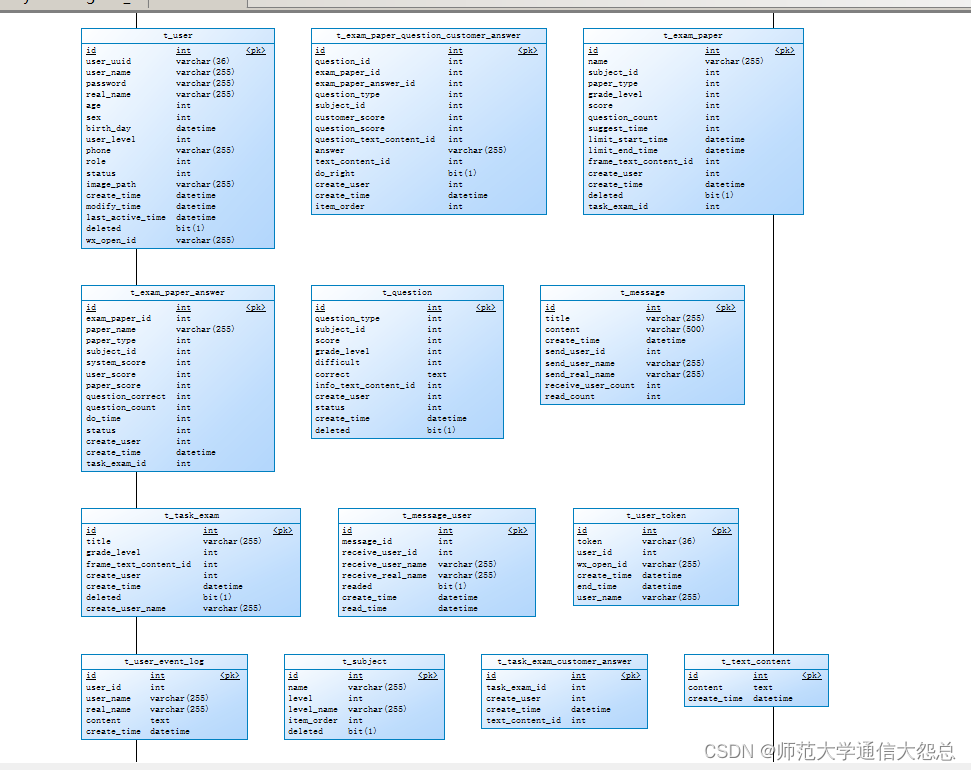The height and width of the screenshot is (770, 971).
Task: Select the t_text_content table title
Action: pyautogui.click(x=756, y=662)
